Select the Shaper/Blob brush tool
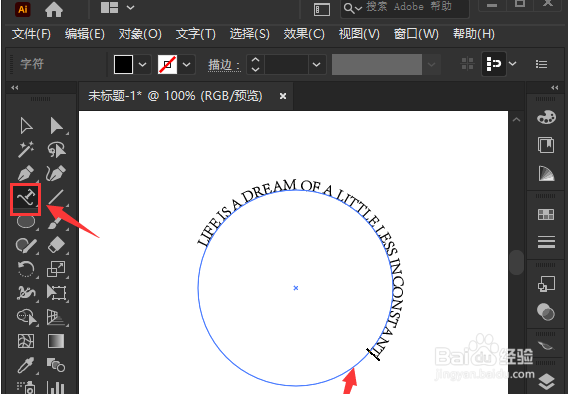The height and width of the screenshot is (394, 568). point(26,246)
